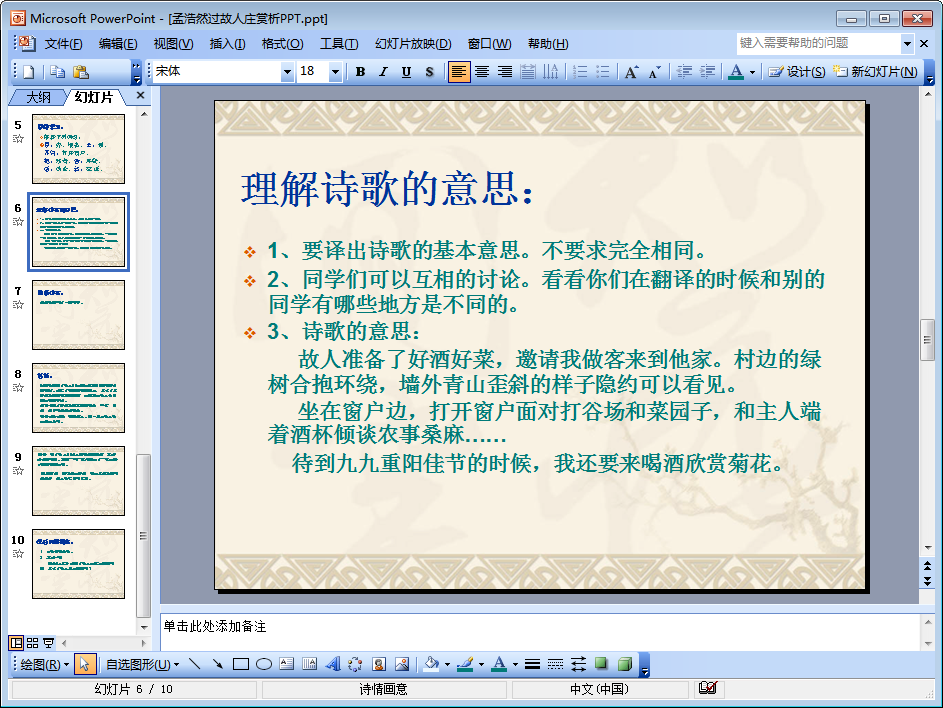Expand font color dropdown in formatting toolbar
Viewport: 943px width, 708px height.
click(752, 72)
